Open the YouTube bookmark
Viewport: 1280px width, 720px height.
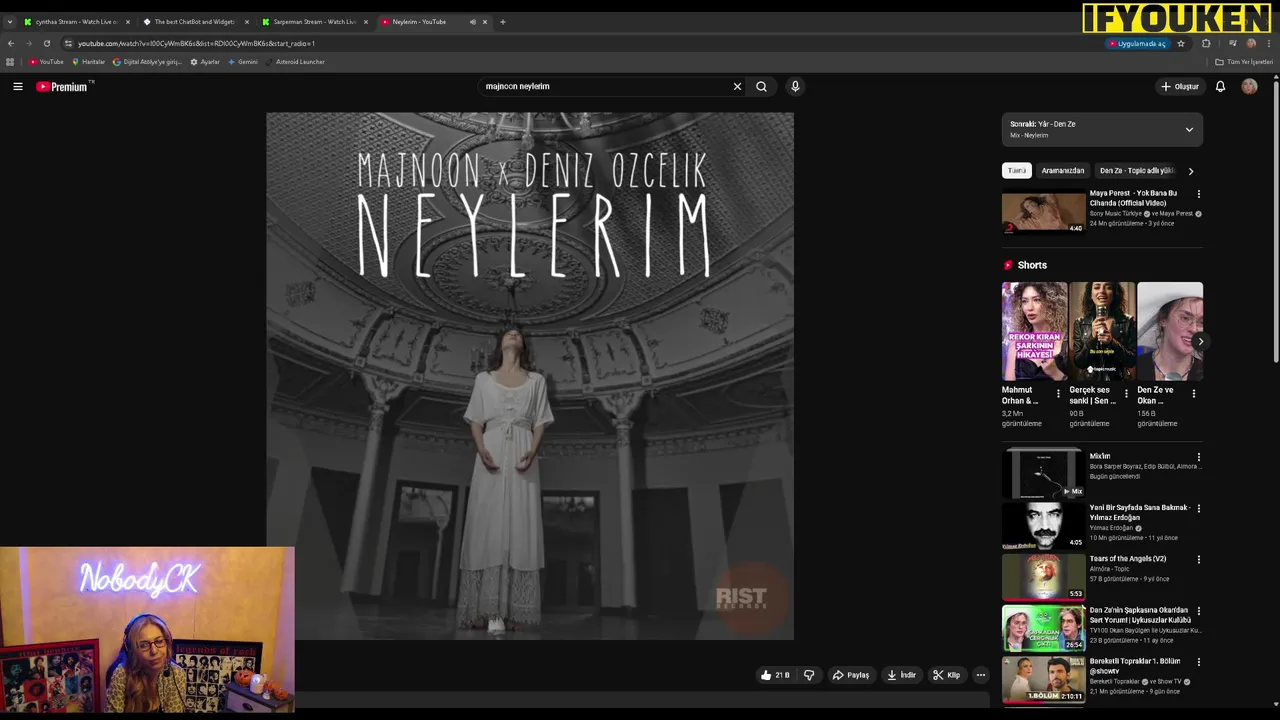pyautogui.click(x=46, y=62)
